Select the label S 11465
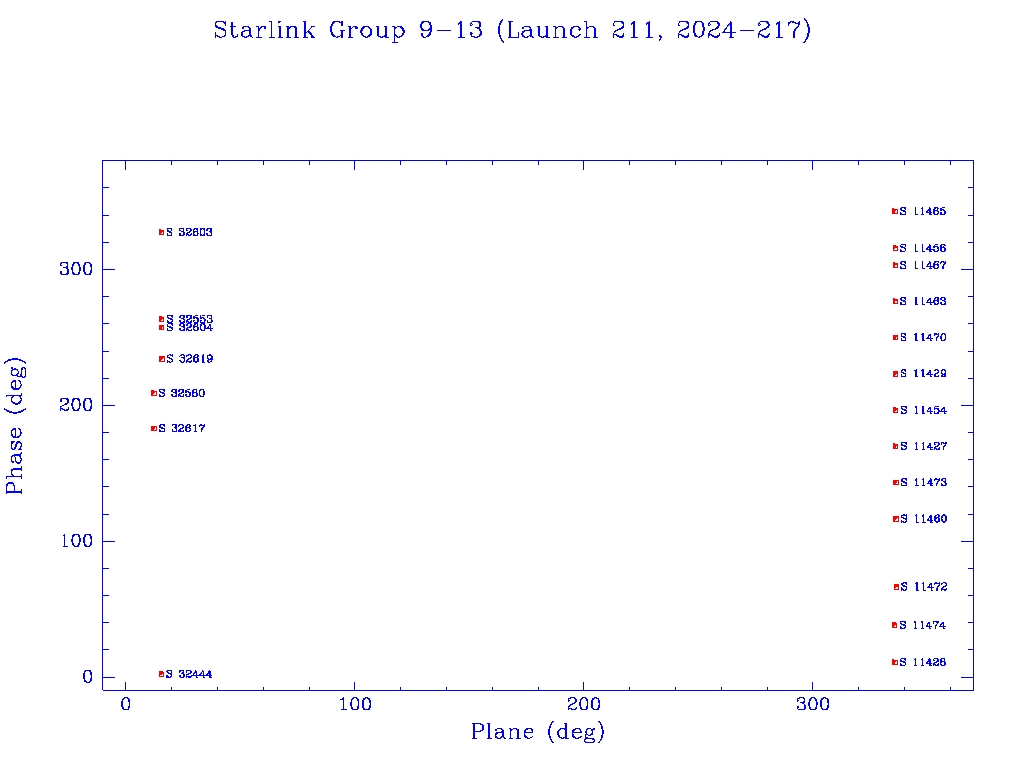The height and width of the screenshot is (768, 1024). tap(923, 211)
